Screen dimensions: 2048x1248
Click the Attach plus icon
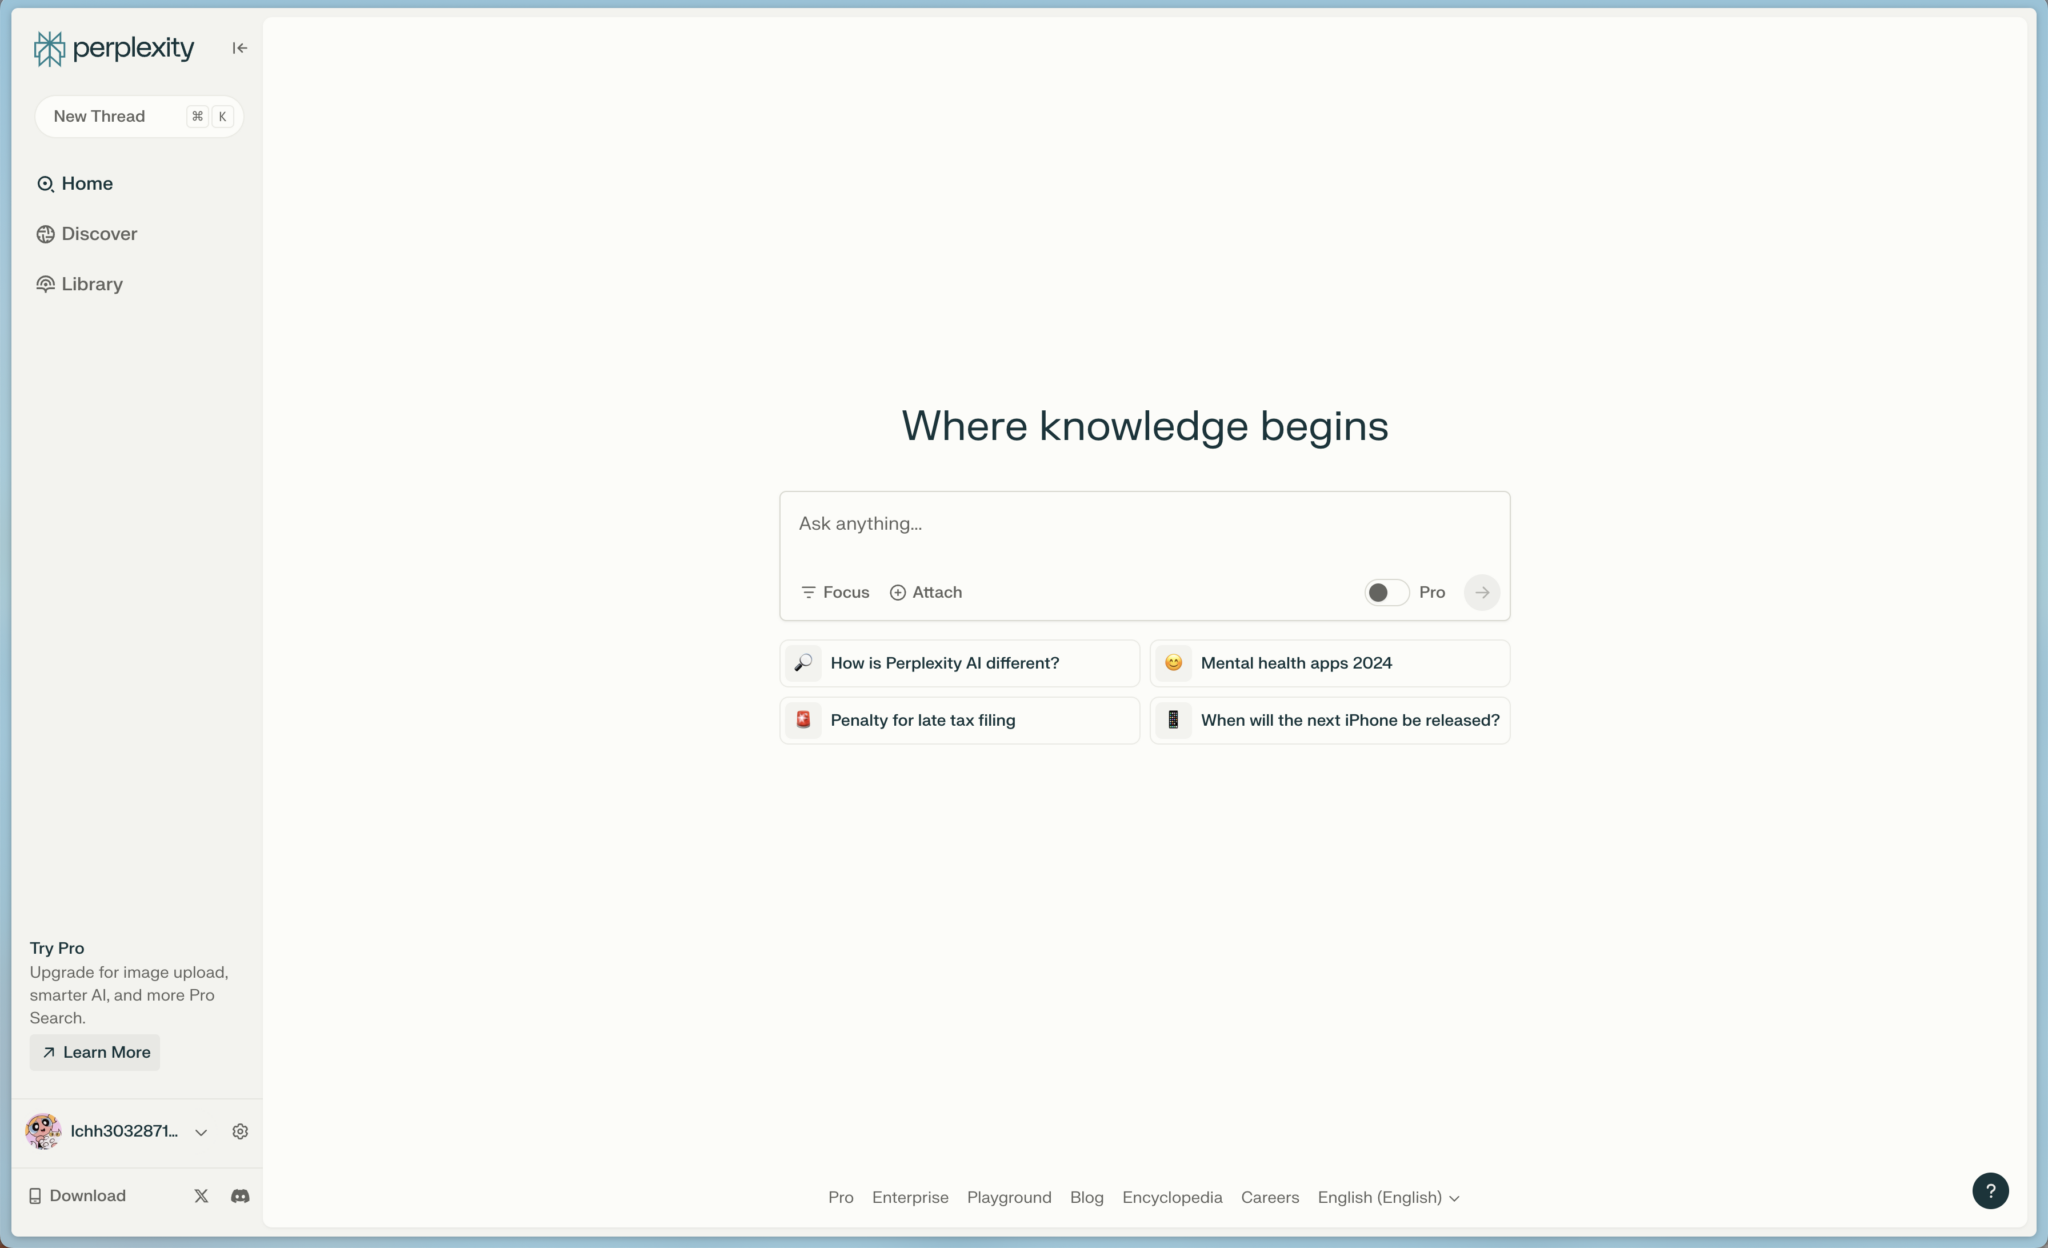pos(898,592)
